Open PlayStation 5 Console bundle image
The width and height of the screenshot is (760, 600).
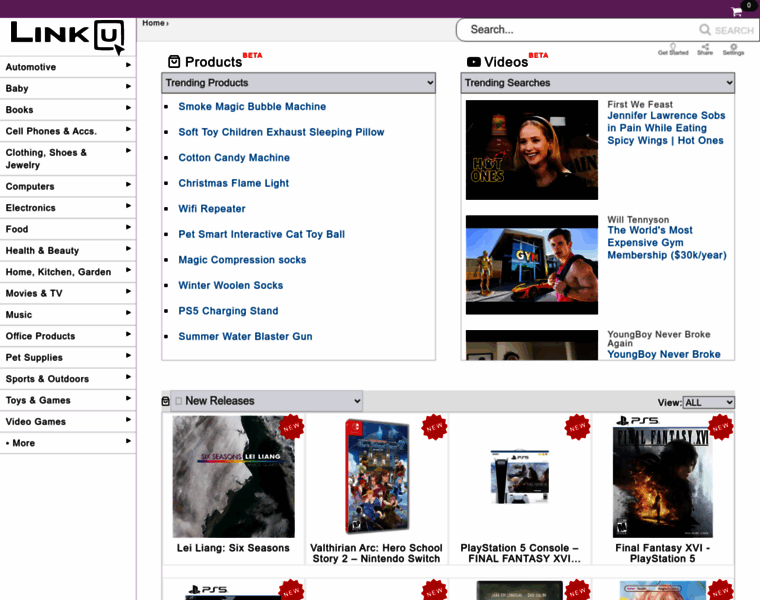pyautogui.click(x=519, y=477)
